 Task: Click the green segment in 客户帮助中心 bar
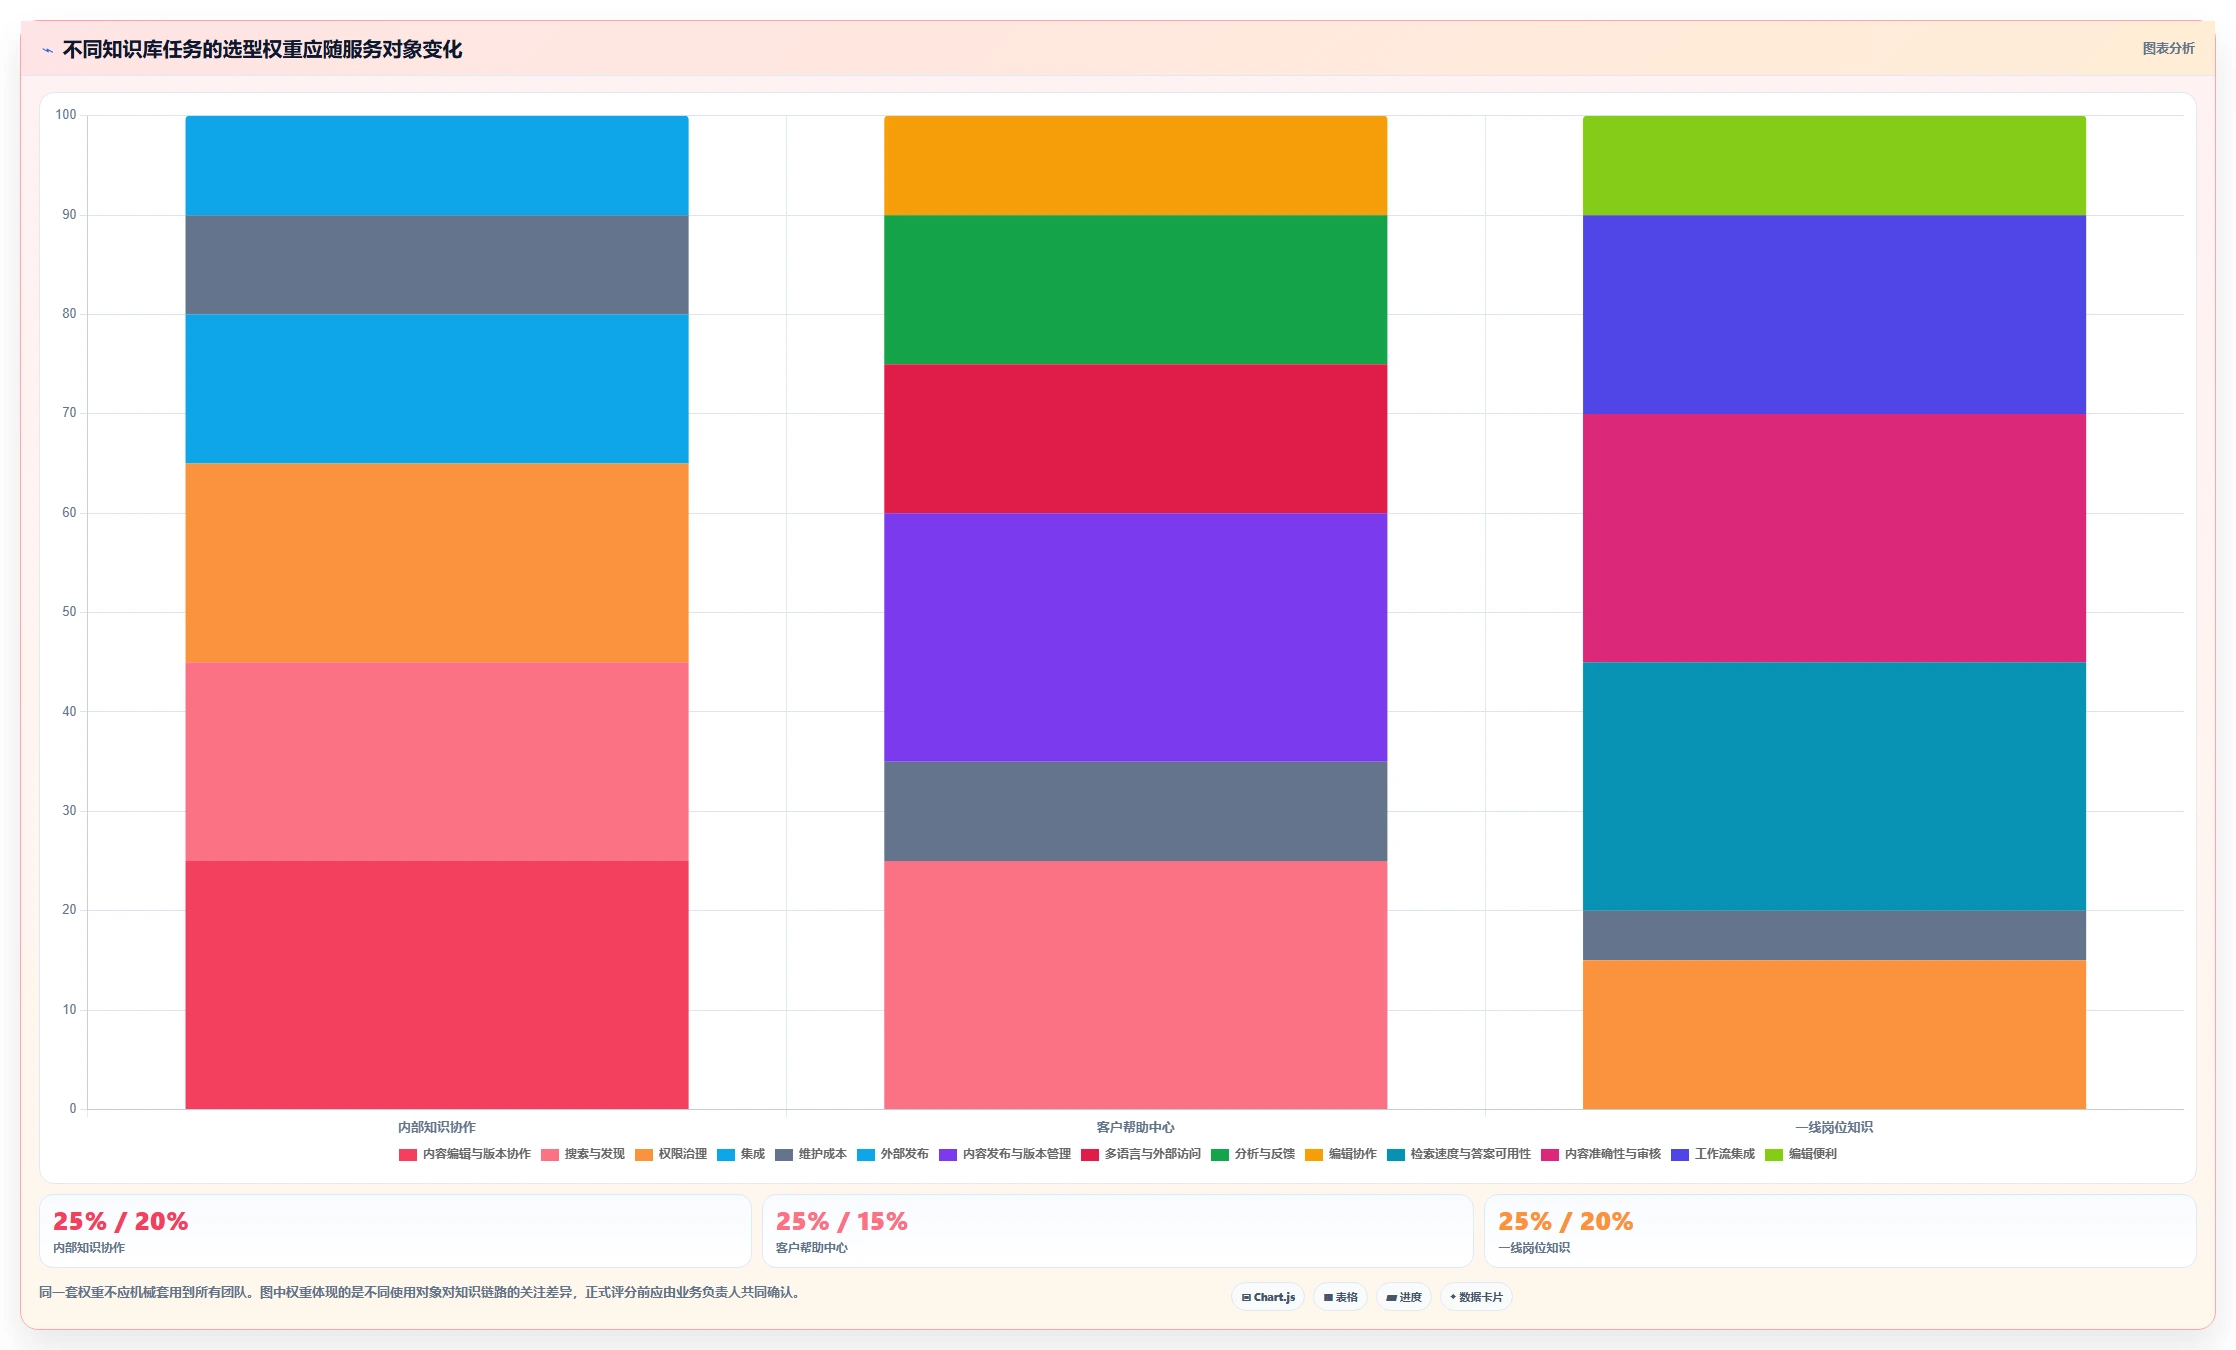[1135, 290]
